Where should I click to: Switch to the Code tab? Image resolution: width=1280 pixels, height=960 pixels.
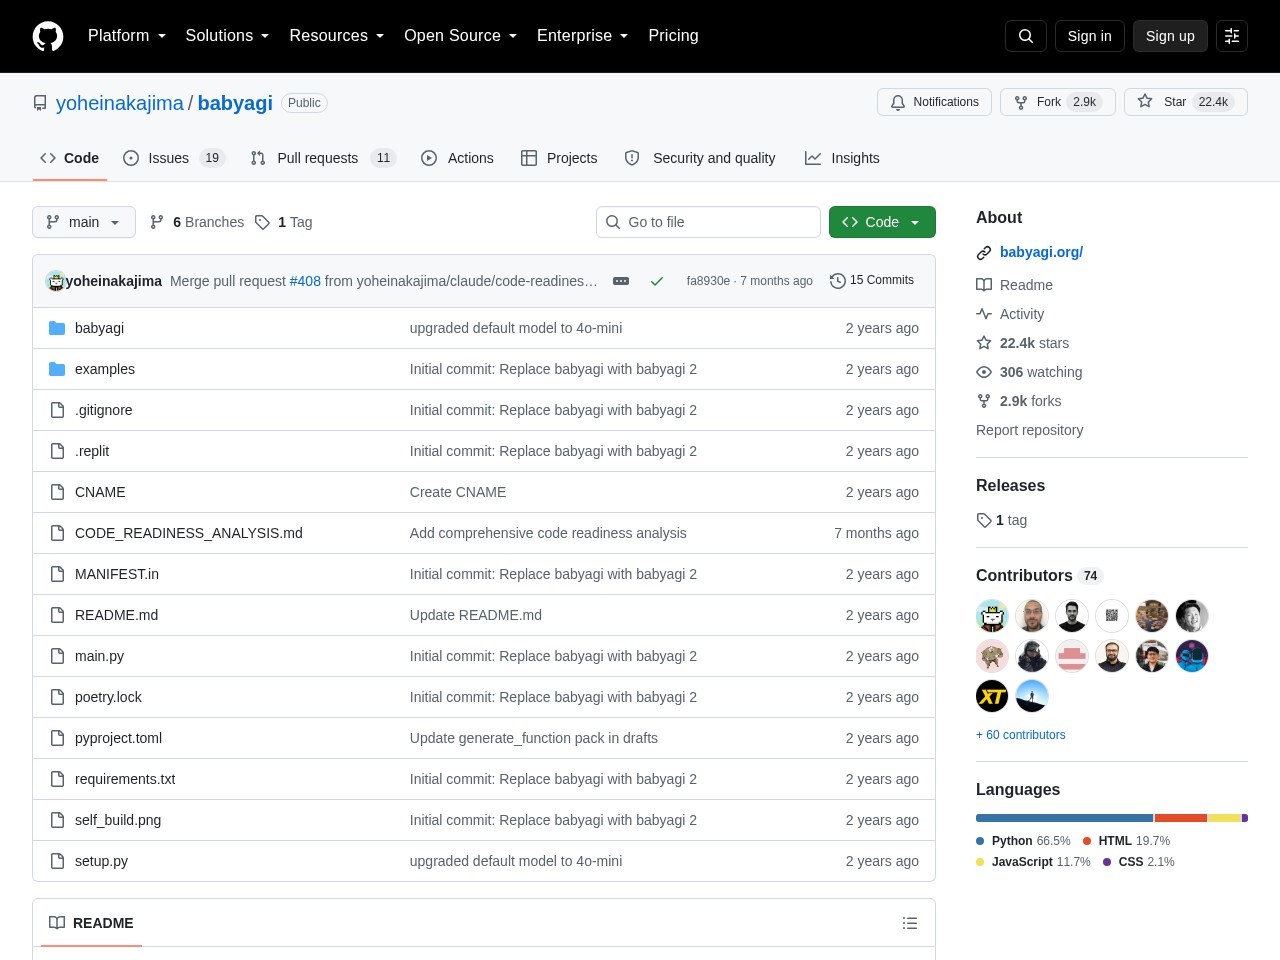click(70, 158)
